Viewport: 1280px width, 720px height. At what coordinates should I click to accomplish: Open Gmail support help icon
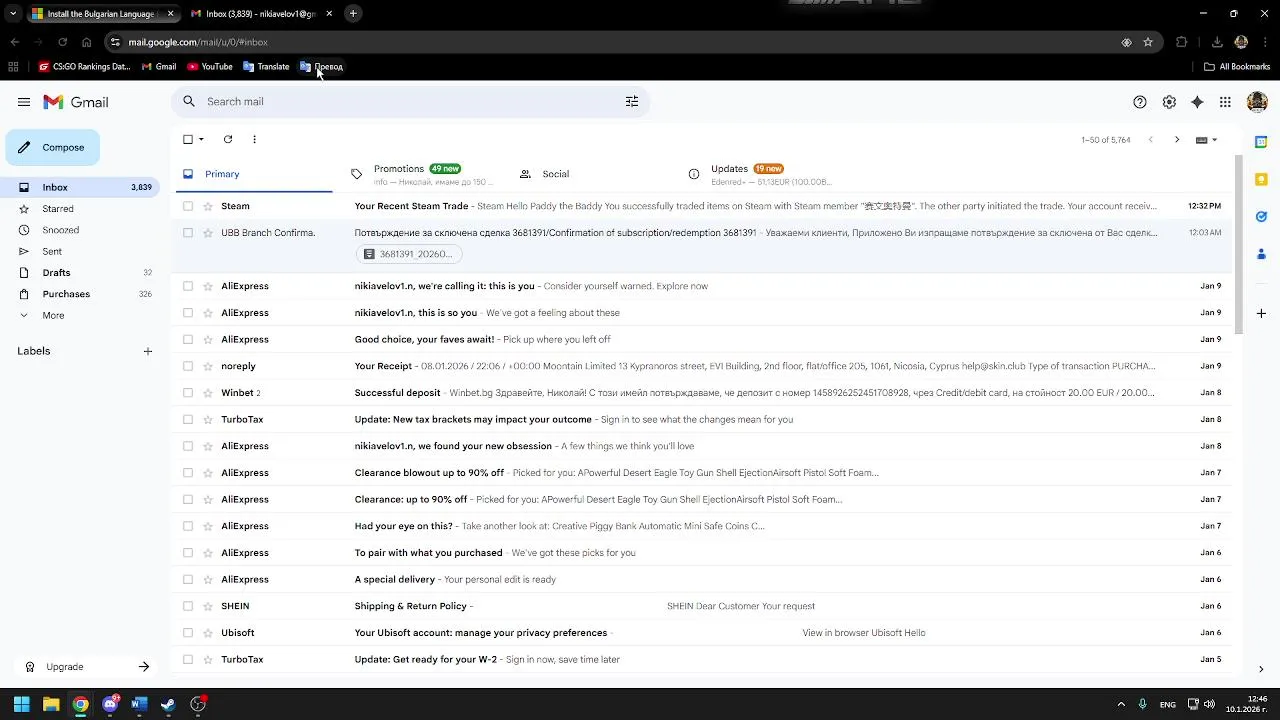[x=1140, y=102]
